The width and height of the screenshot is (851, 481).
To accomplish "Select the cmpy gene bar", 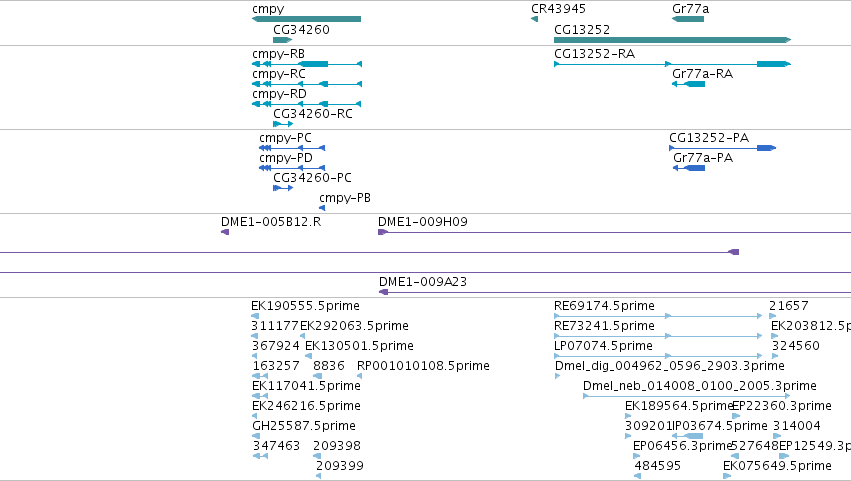I will 307,19.
